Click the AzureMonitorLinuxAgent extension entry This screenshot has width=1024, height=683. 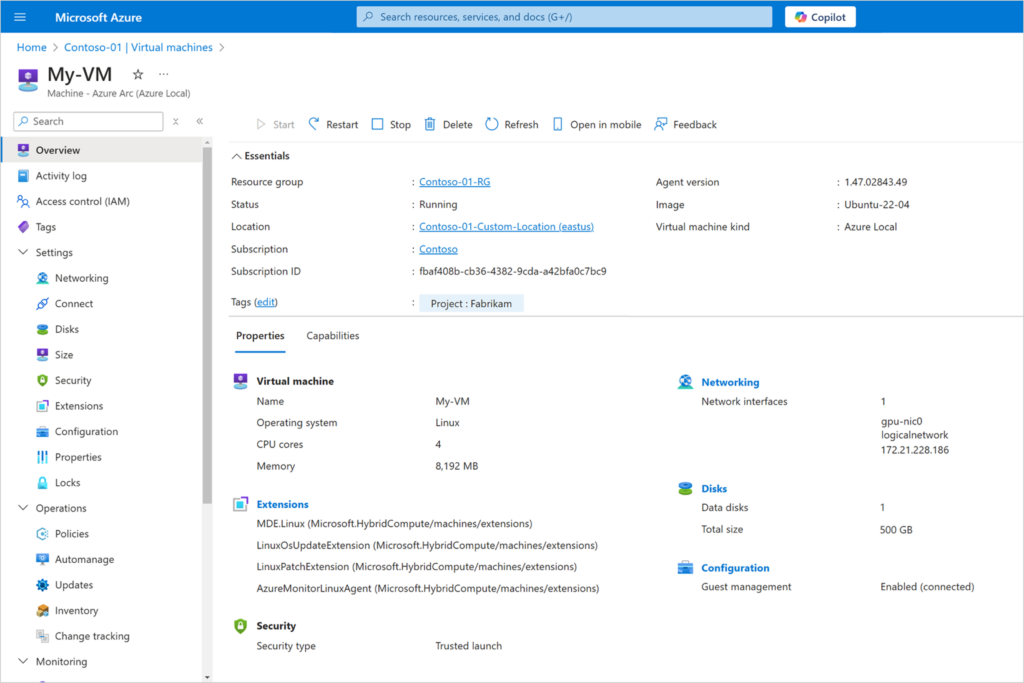click(428, 588)
